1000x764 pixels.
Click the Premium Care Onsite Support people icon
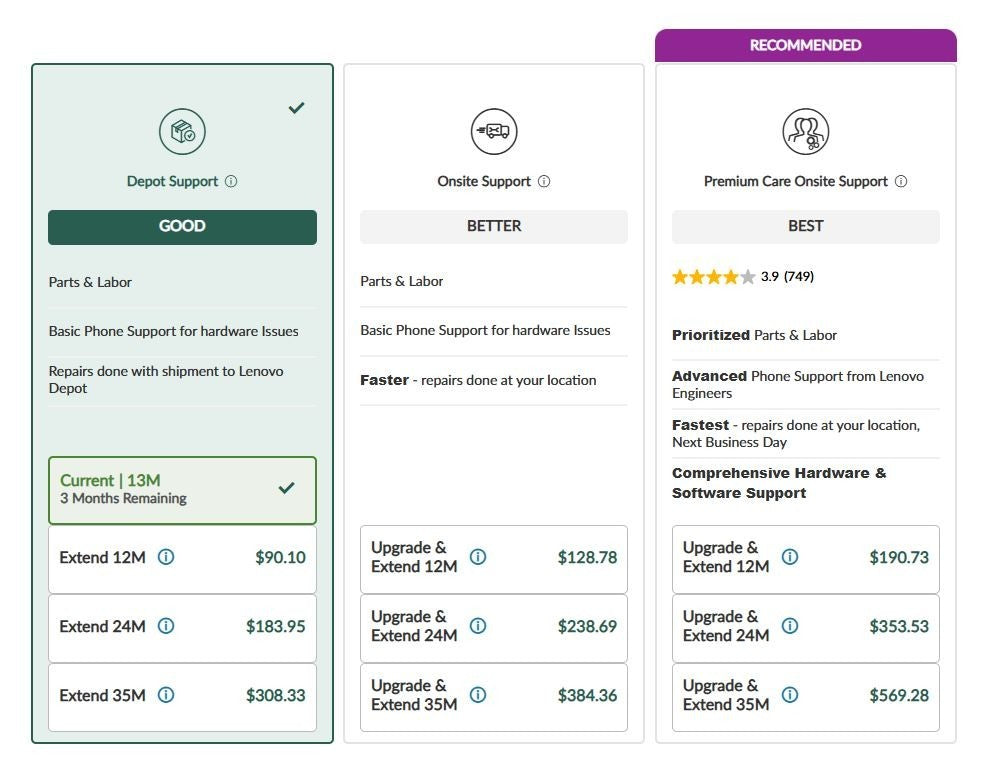point(805,131)
